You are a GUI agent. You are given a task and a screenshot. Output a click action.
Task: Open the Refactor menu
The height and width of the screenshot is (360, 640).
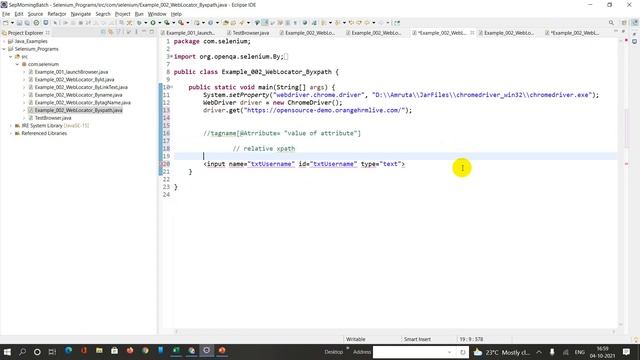click(57, 14)
